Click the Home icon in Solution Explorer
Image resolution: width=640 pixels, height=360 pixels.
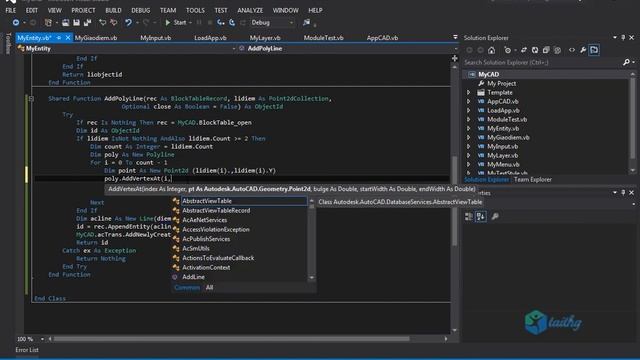[x=491, y=50]
